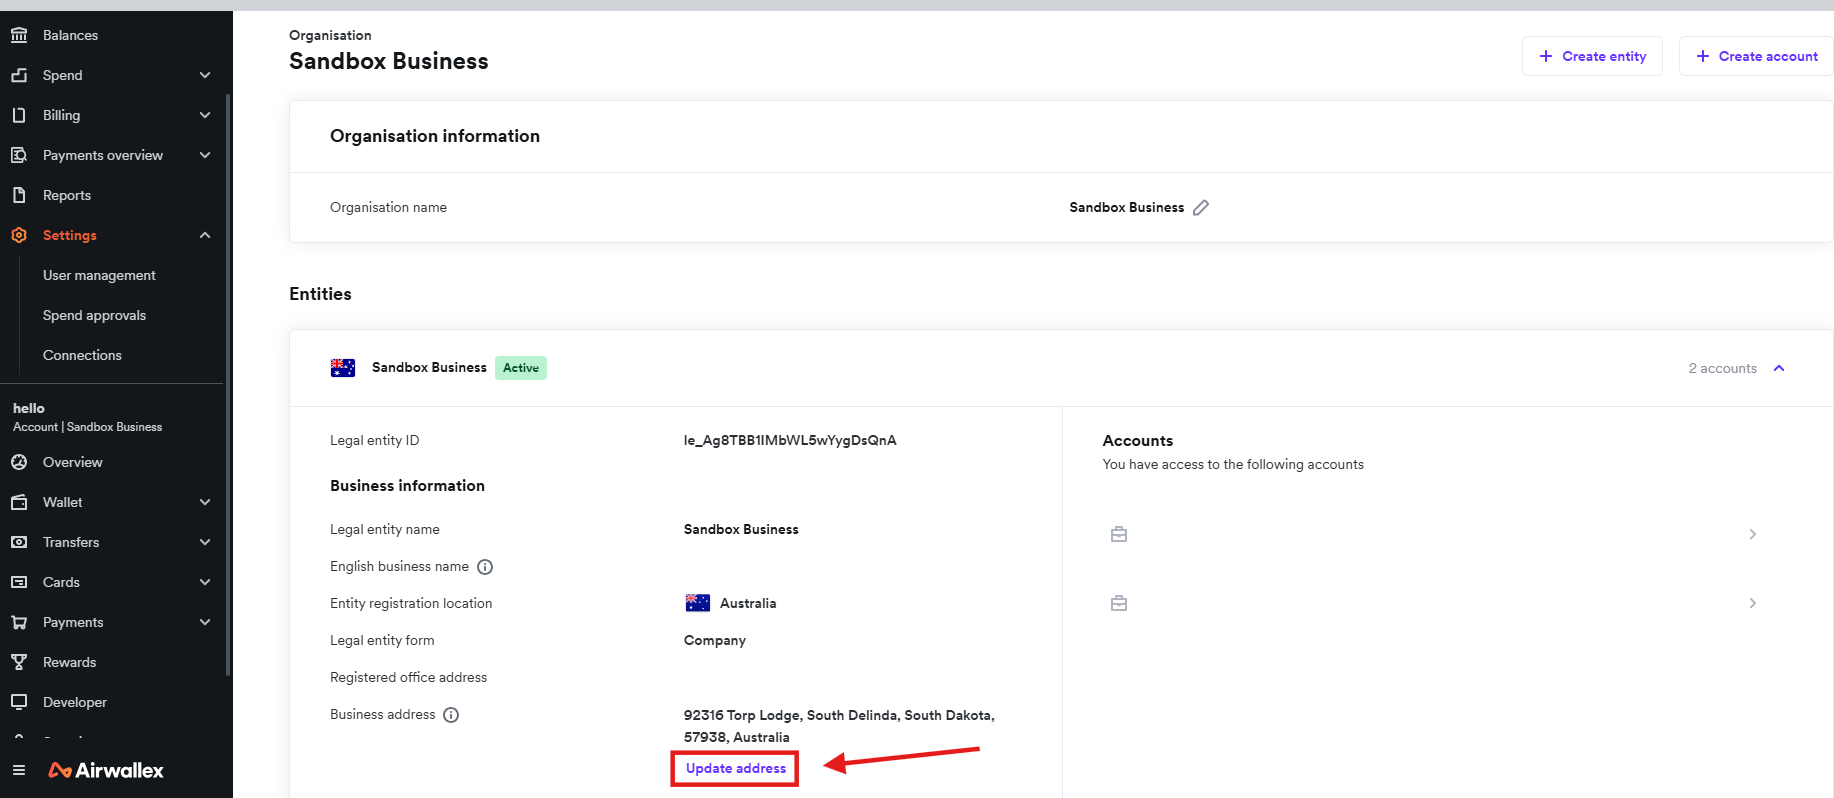Viewport: 1834px width, 798px height.
Task: Click the Developer monitor icon
Action: (19, 702)
